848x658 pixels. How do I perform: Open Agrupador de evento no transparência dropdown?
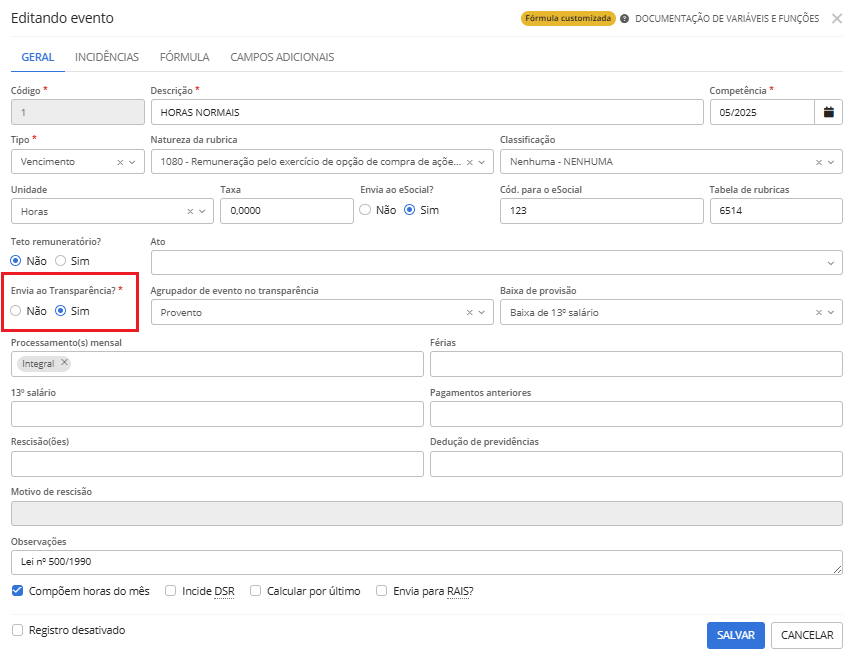click(482, 312)
